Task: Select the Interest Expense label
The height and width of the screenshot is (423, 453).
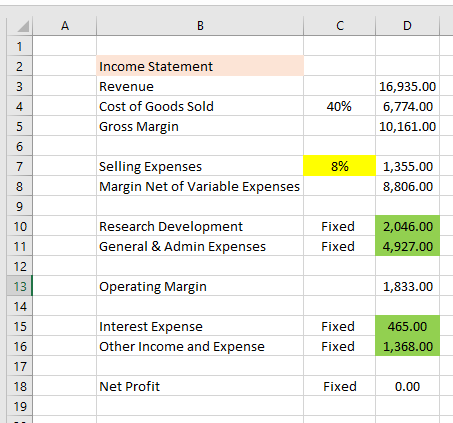Action: (x=200, y=326)
